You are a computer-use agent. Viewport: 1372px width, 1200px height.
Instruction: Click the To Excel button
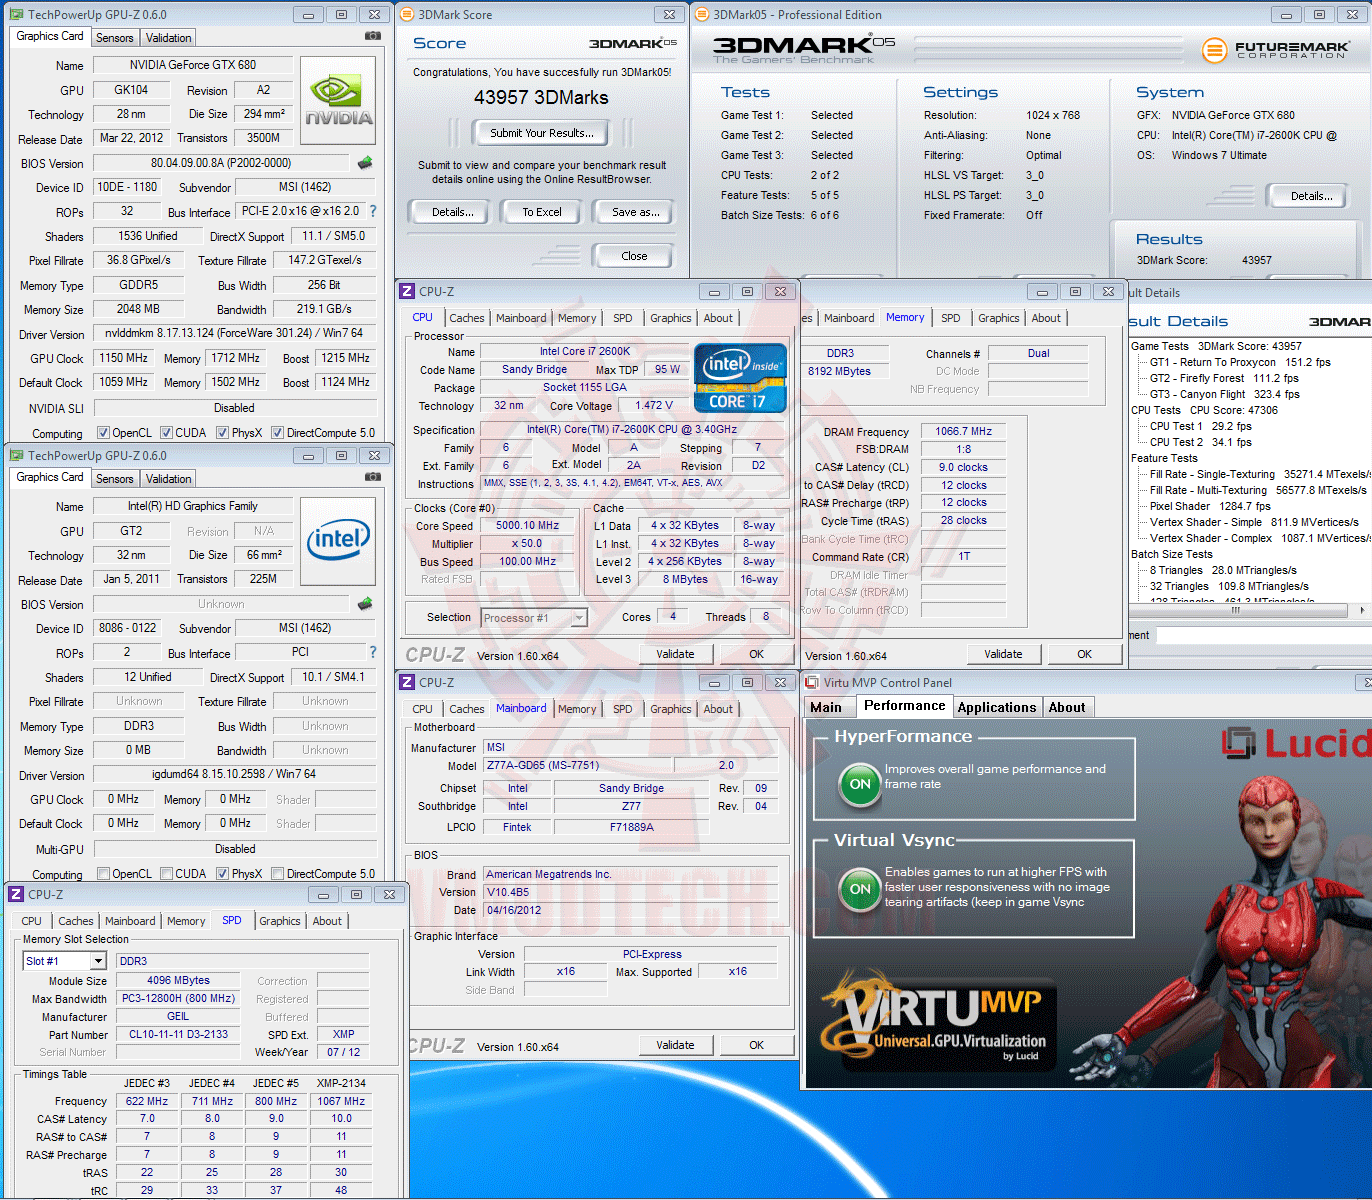click(542, 212)
